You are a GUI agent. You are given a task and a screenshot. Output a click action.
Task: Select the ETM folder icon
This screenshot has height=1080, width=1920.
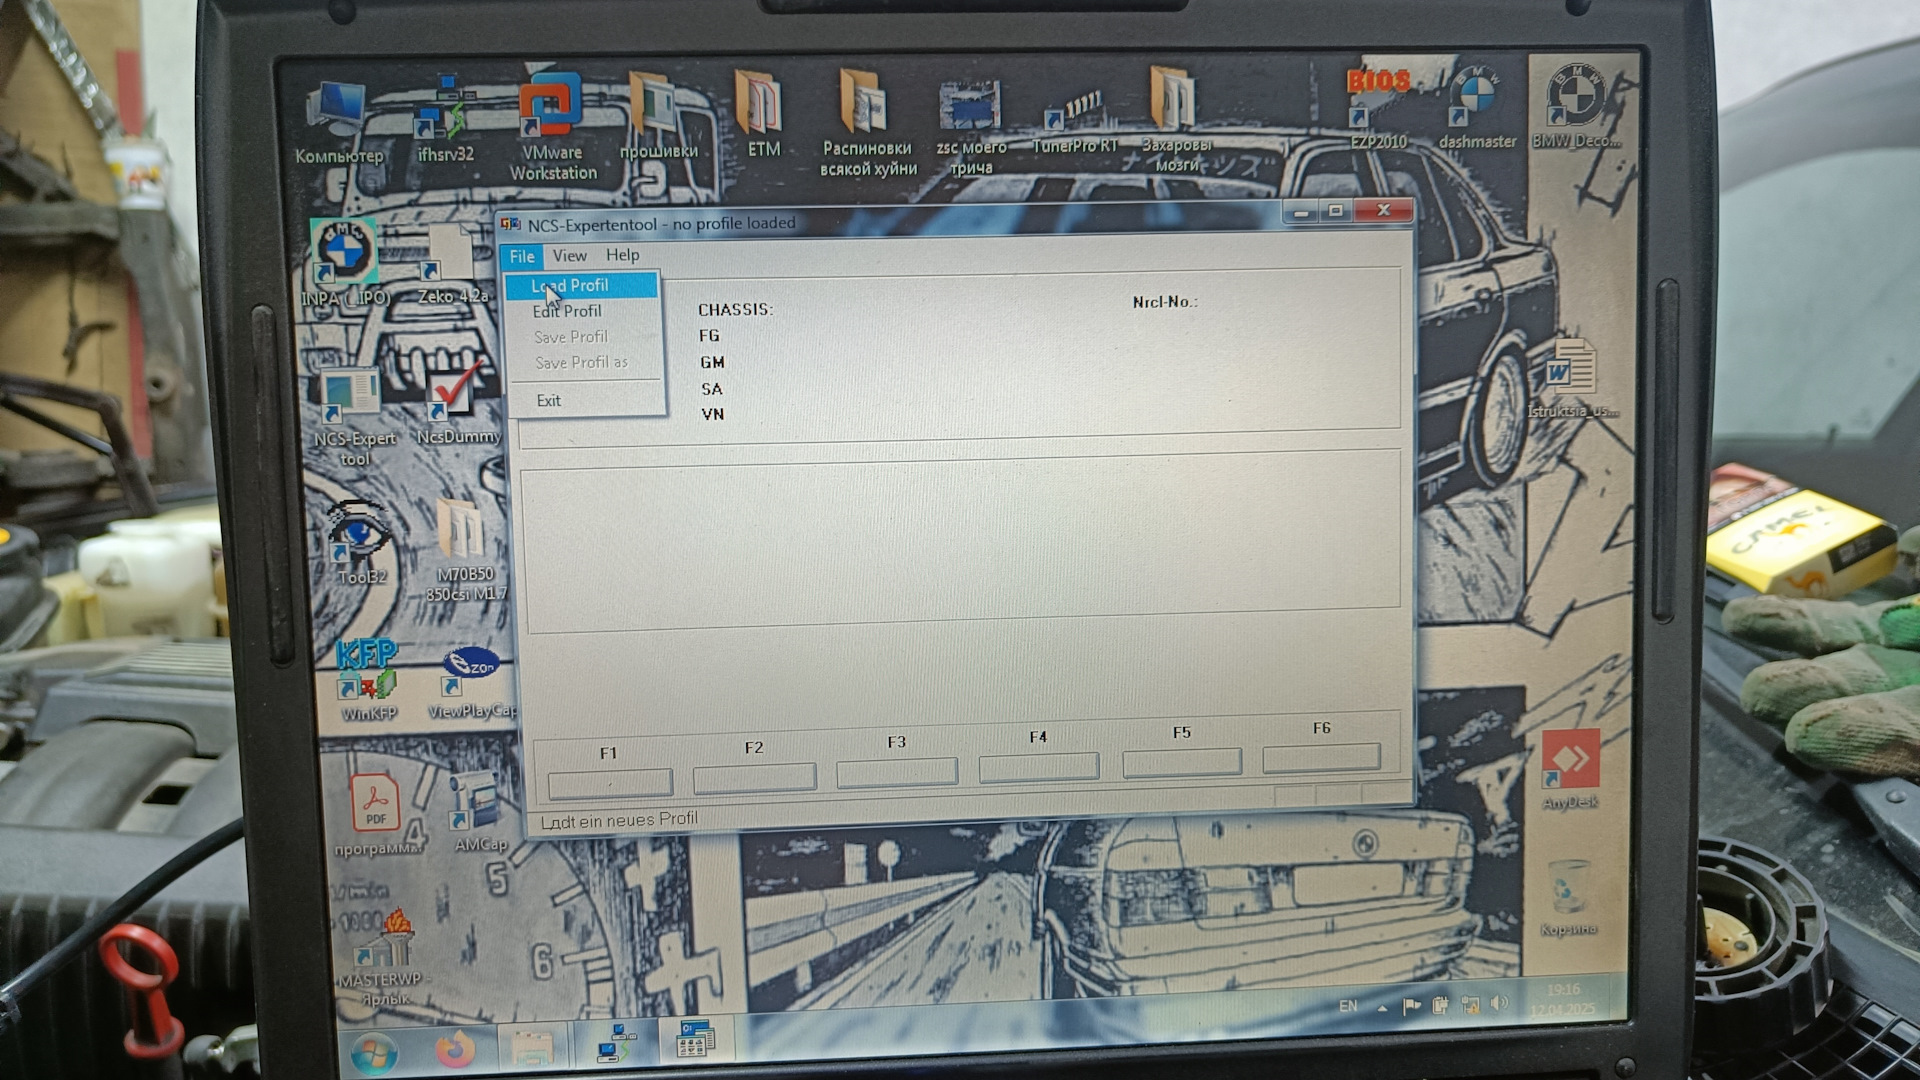[x=761, y=112]
